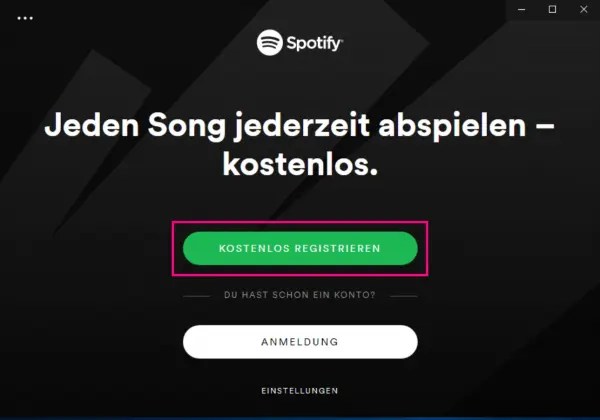This screenshot has width=600, height=420.
Task: Click the word 'abspielen' in the headline
Action: pyautogui.click(x=452, y=126)
